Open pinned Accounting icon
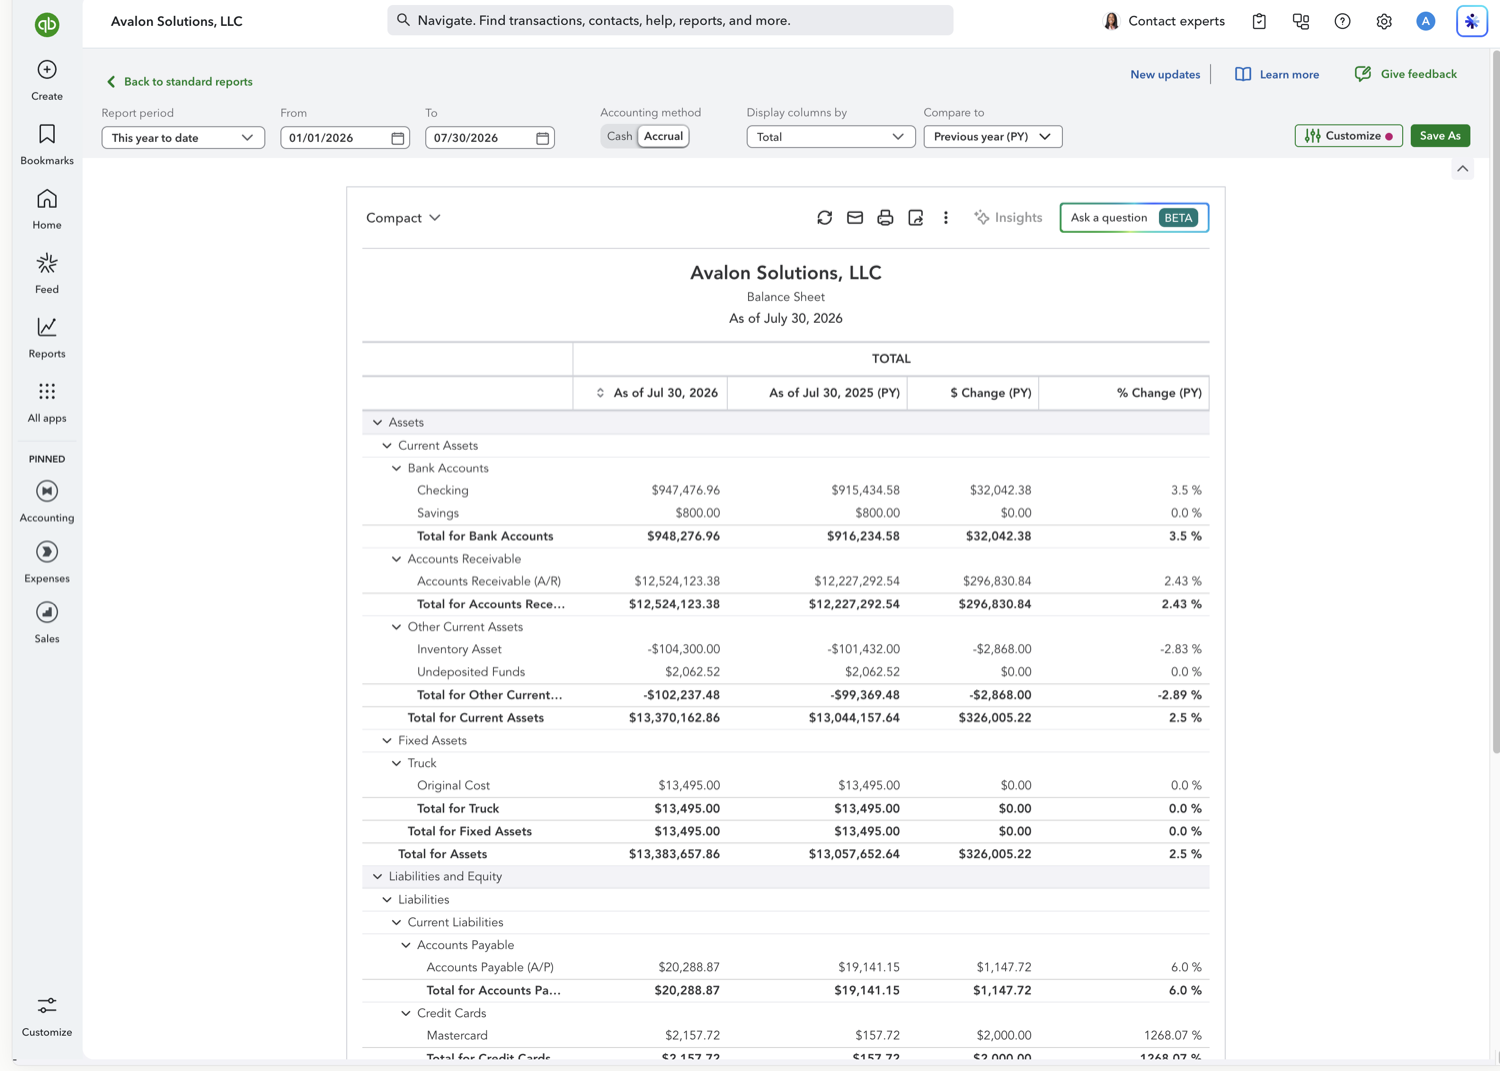Viewport: 1500px width, 1071px height. pos(47,491)
